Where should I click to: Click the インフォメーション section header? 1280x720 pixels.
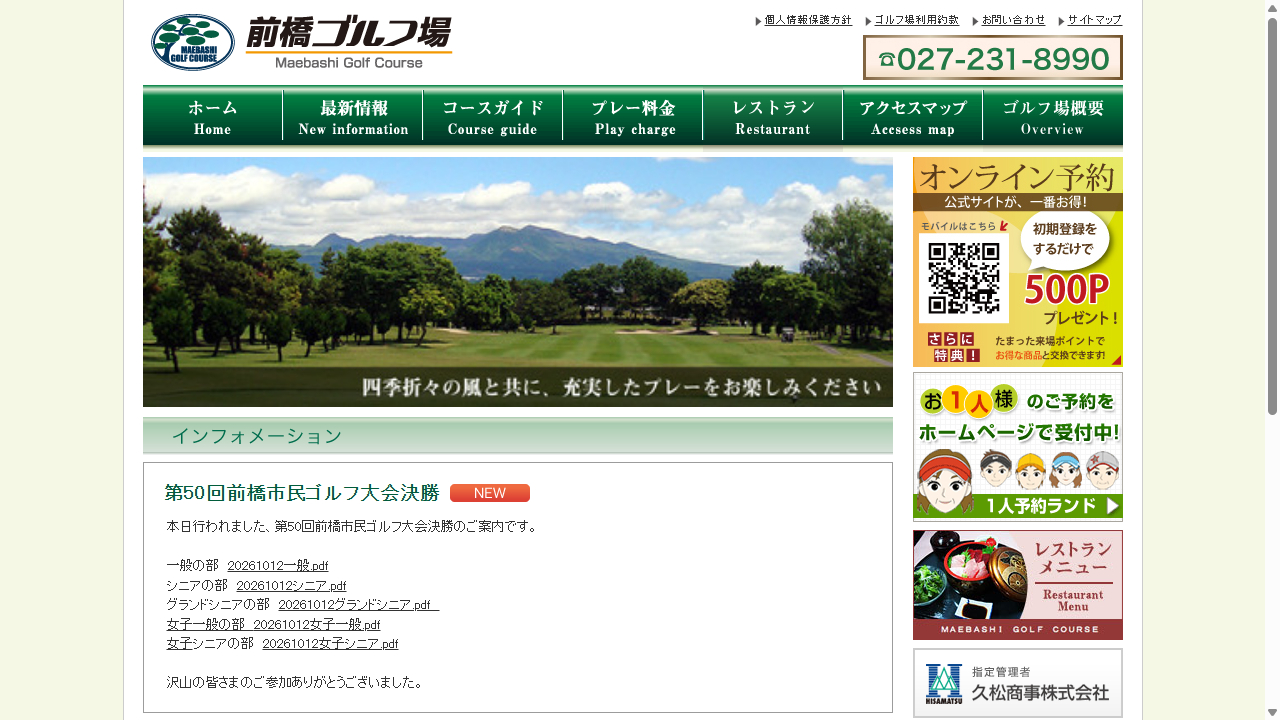pos(518,436)
